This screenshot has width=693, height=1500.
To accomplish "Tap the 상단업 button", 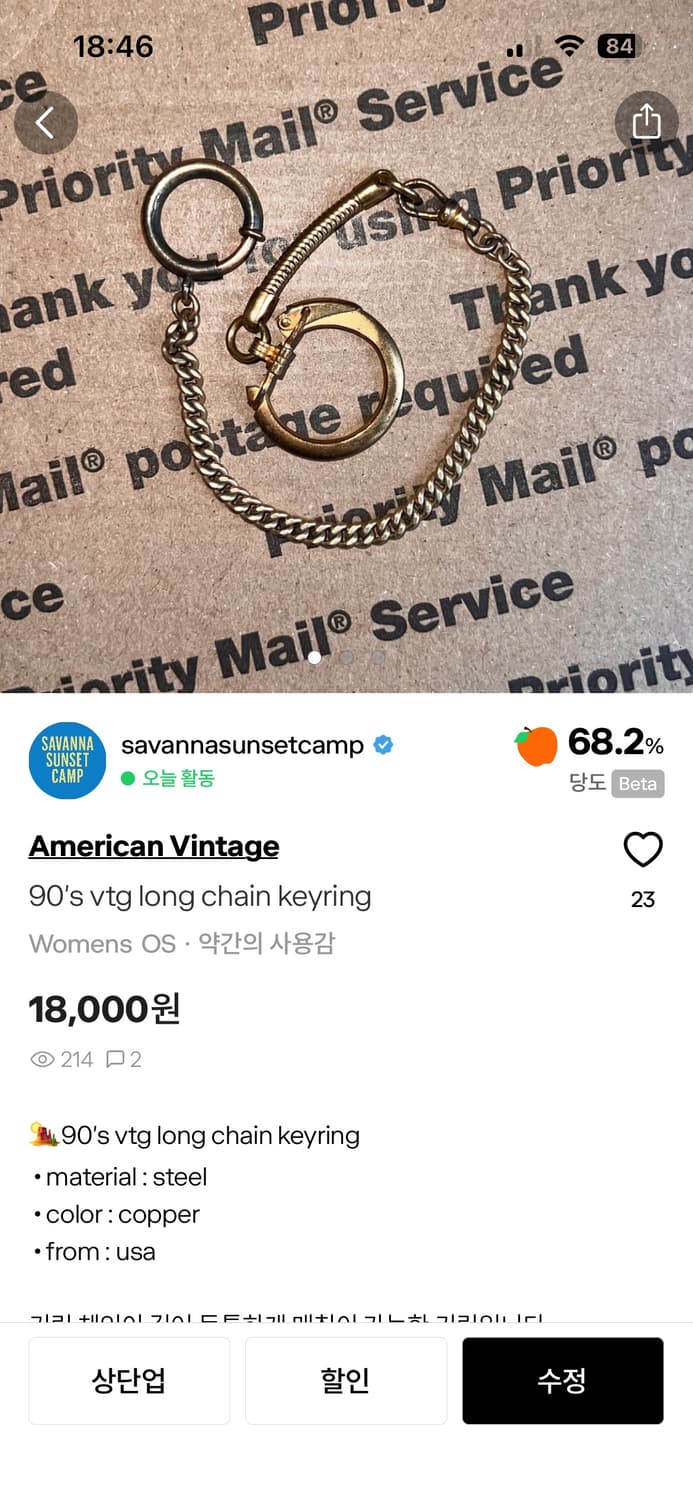I will tap(129, 1381).
